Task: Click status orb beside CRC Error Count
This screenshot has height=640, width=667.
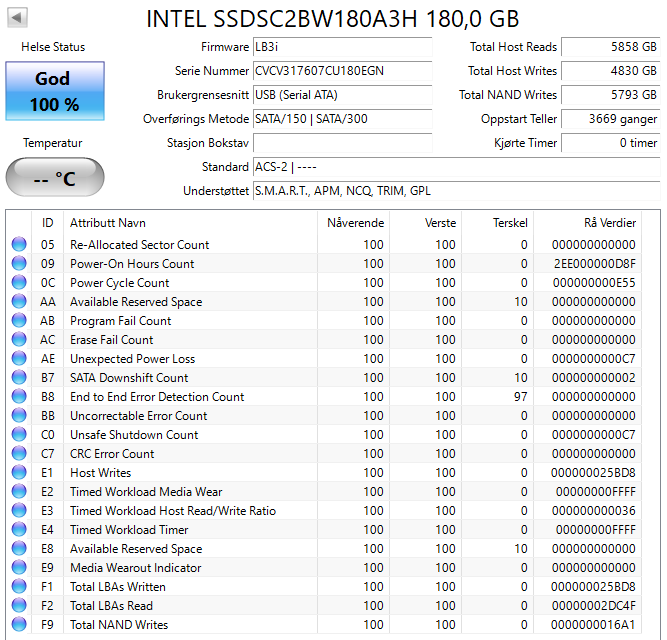Action: tap(19, 454)
